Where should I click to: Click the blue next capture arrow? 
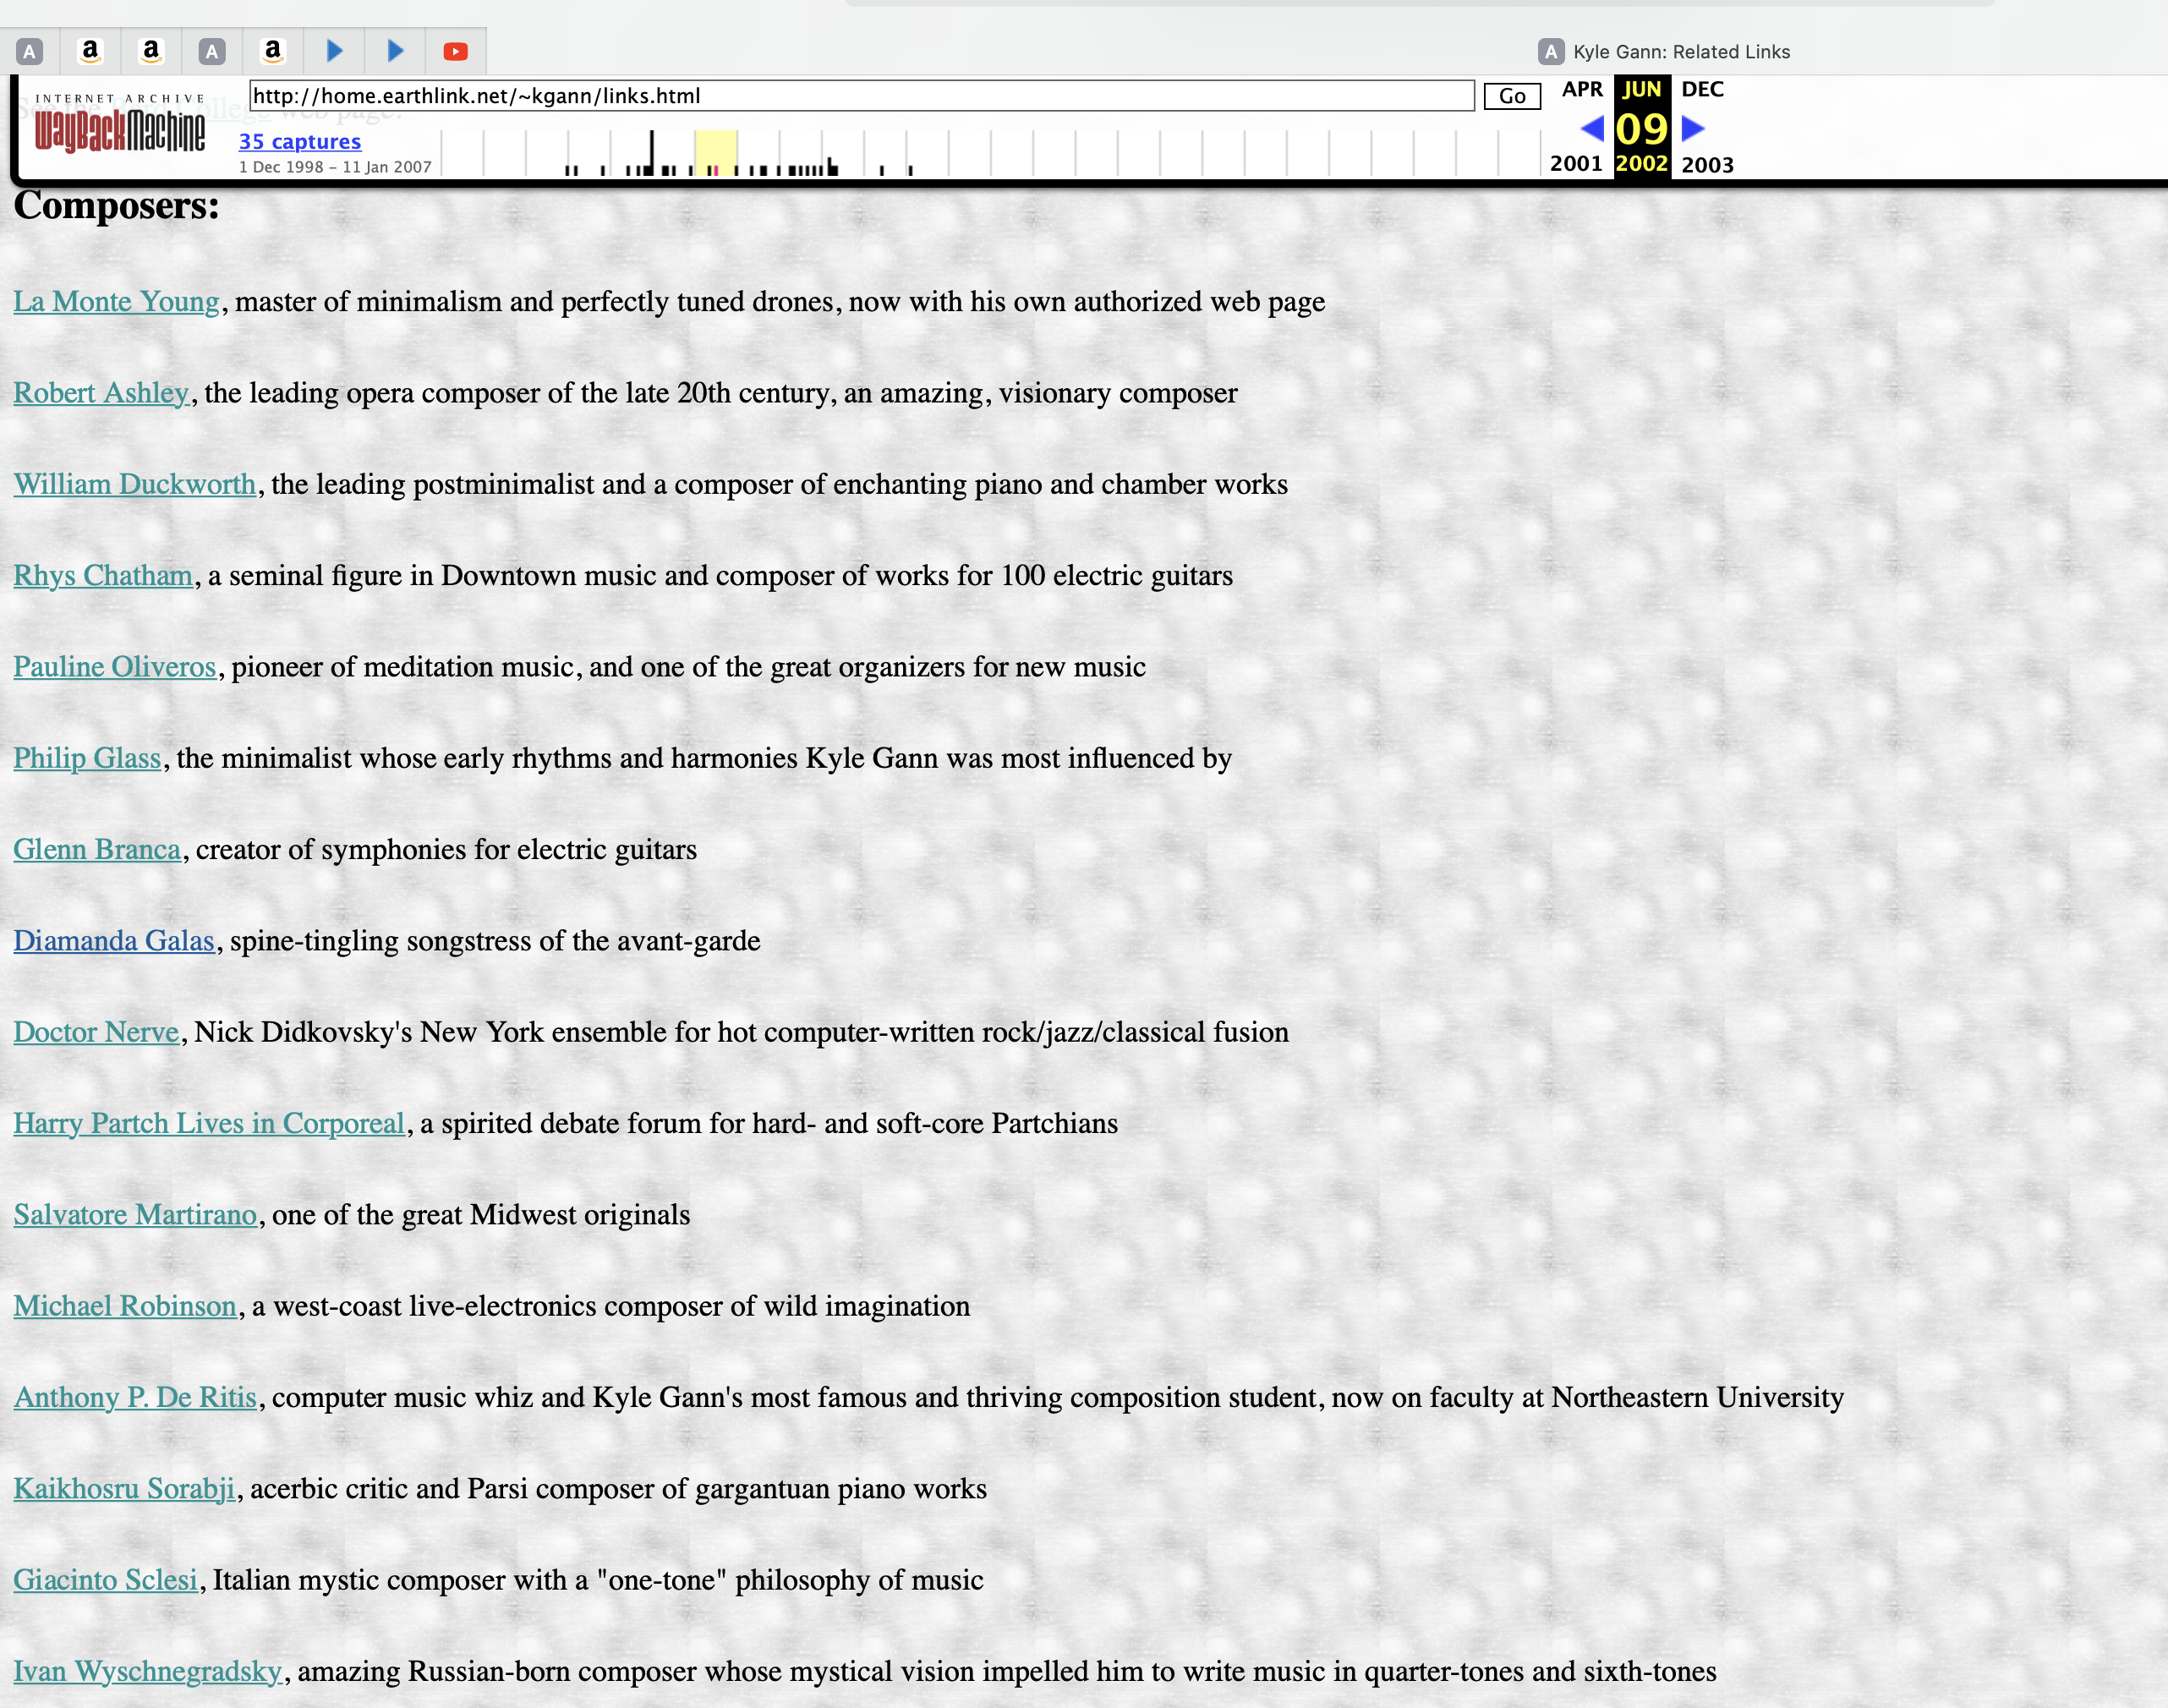click(1693, 129)
